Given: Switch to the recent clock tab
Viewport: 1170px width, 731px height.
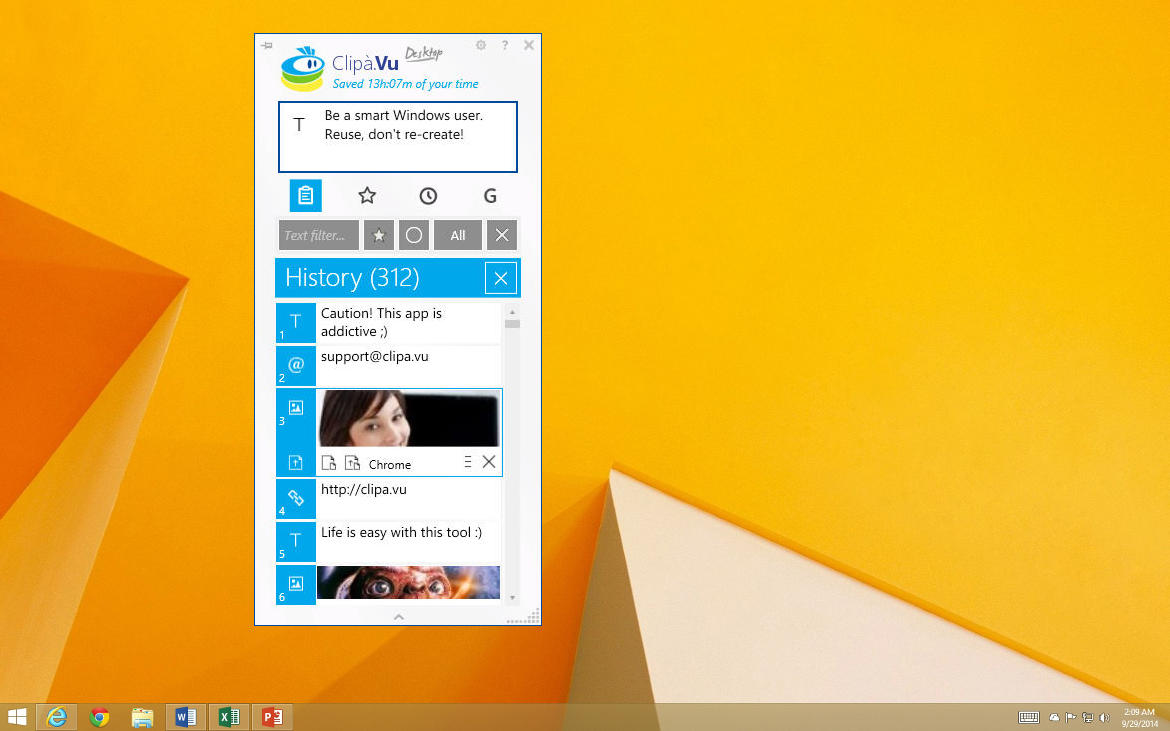Looking at the screenshot, I should 428,195.
